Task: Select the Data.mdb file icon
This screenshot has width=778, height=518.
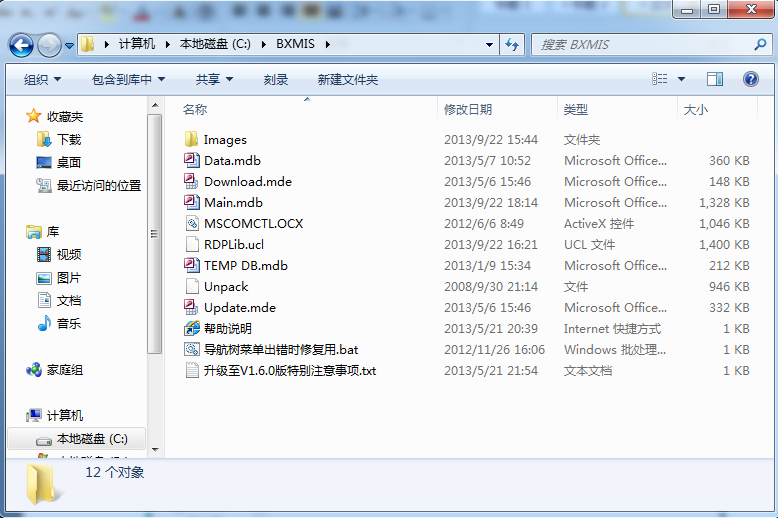Action: tap(192, 160)
